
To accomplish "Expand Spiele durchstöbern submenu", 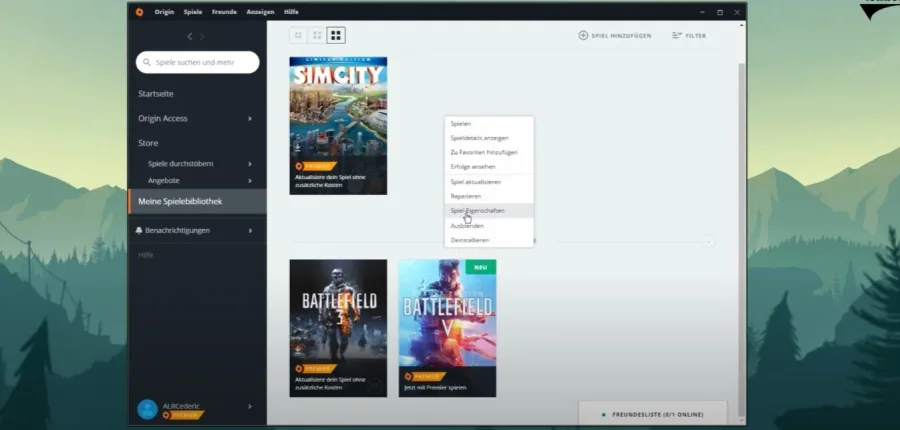I will pyautogui.click(x=250, y=164).
